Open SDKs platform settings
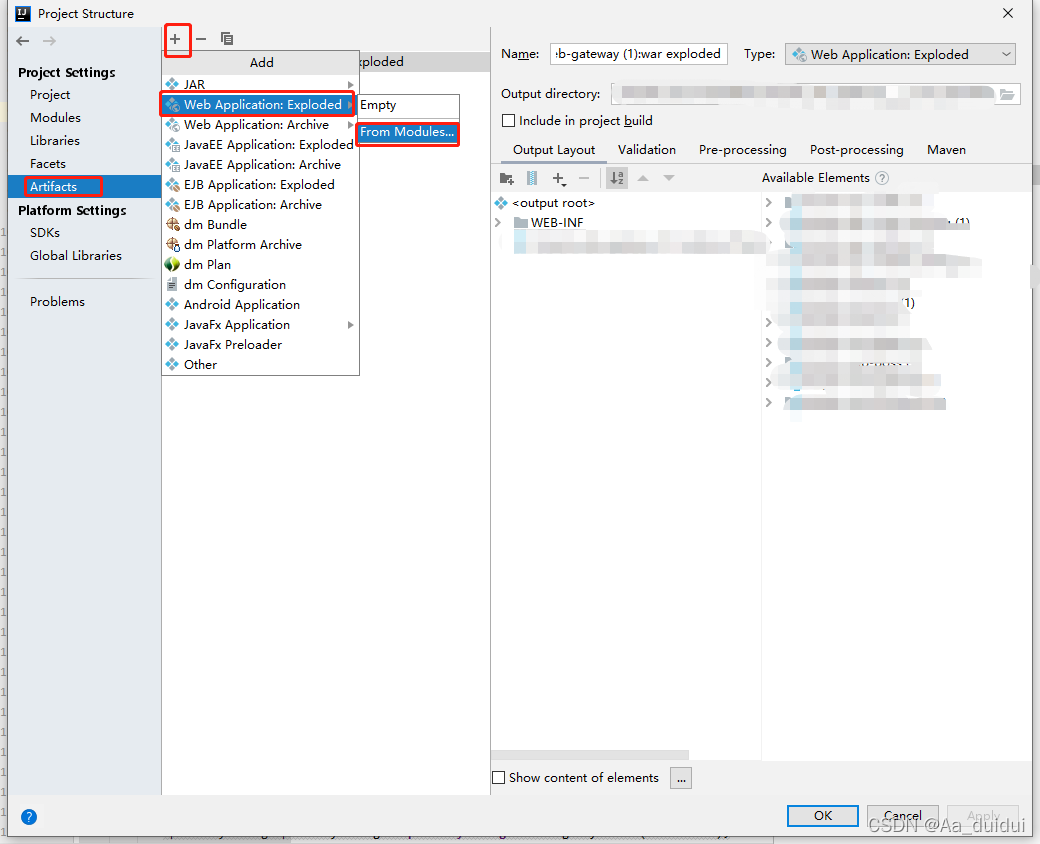This screenshot has height=844, width=1040. [44, 233]
